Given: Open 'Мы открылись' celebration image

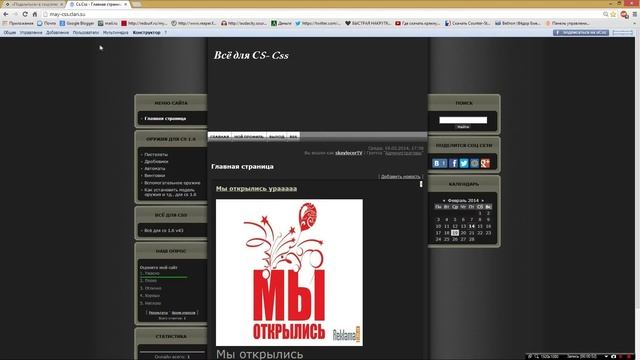Looking at the screenshot, I should pyautogui.click(x=289, y=273).
